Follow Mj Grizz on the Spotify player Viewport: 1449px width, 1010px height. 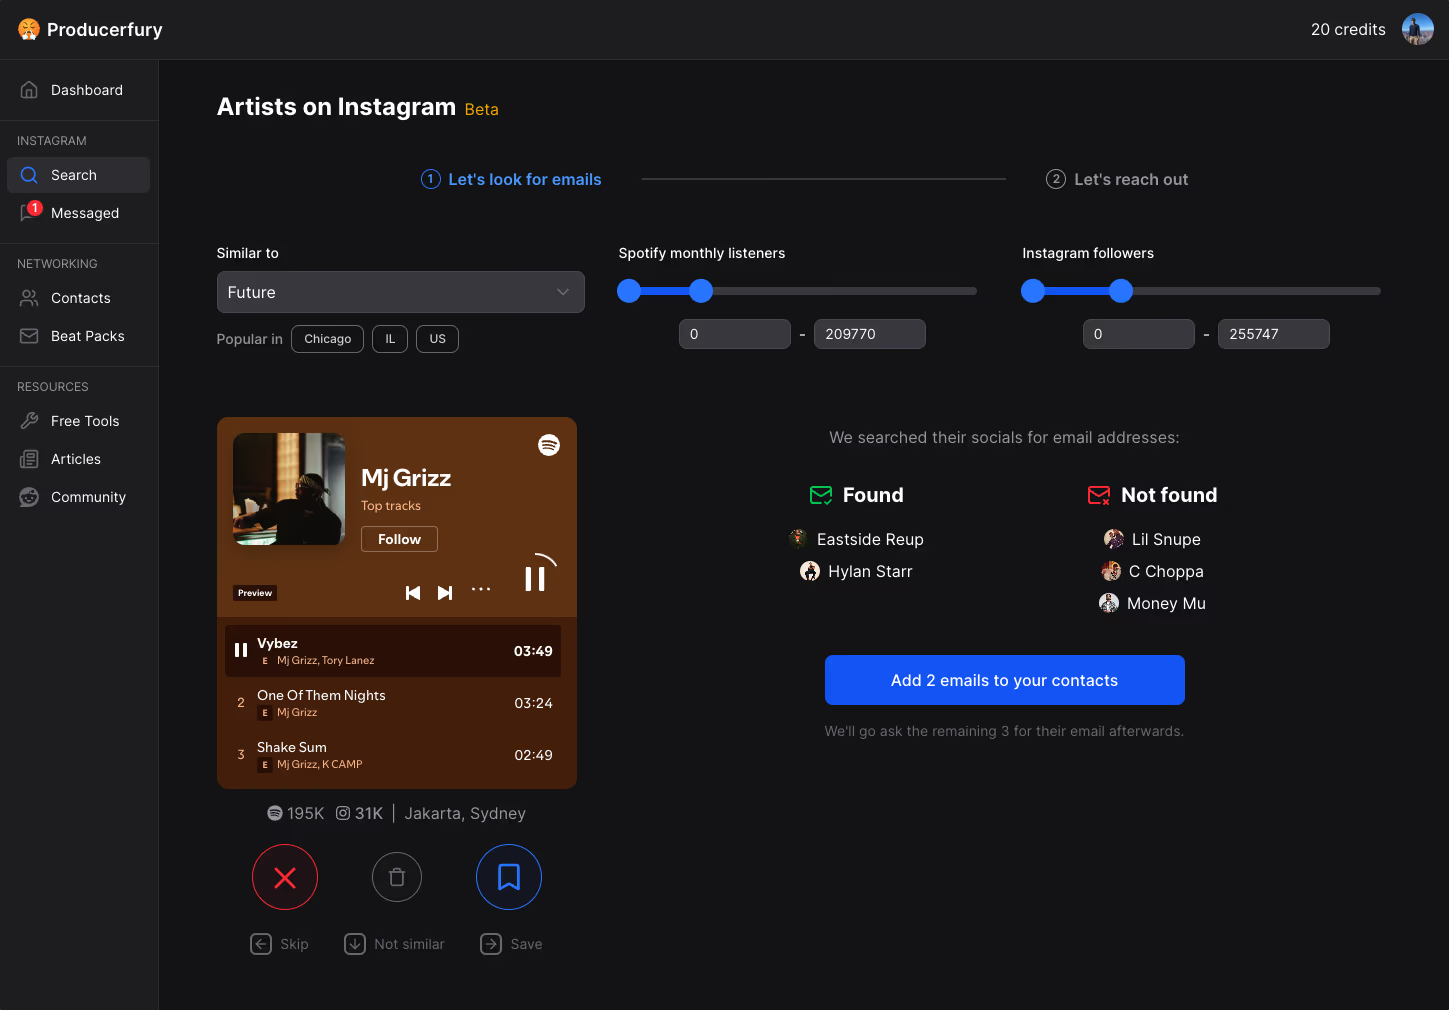pos(399,539)
